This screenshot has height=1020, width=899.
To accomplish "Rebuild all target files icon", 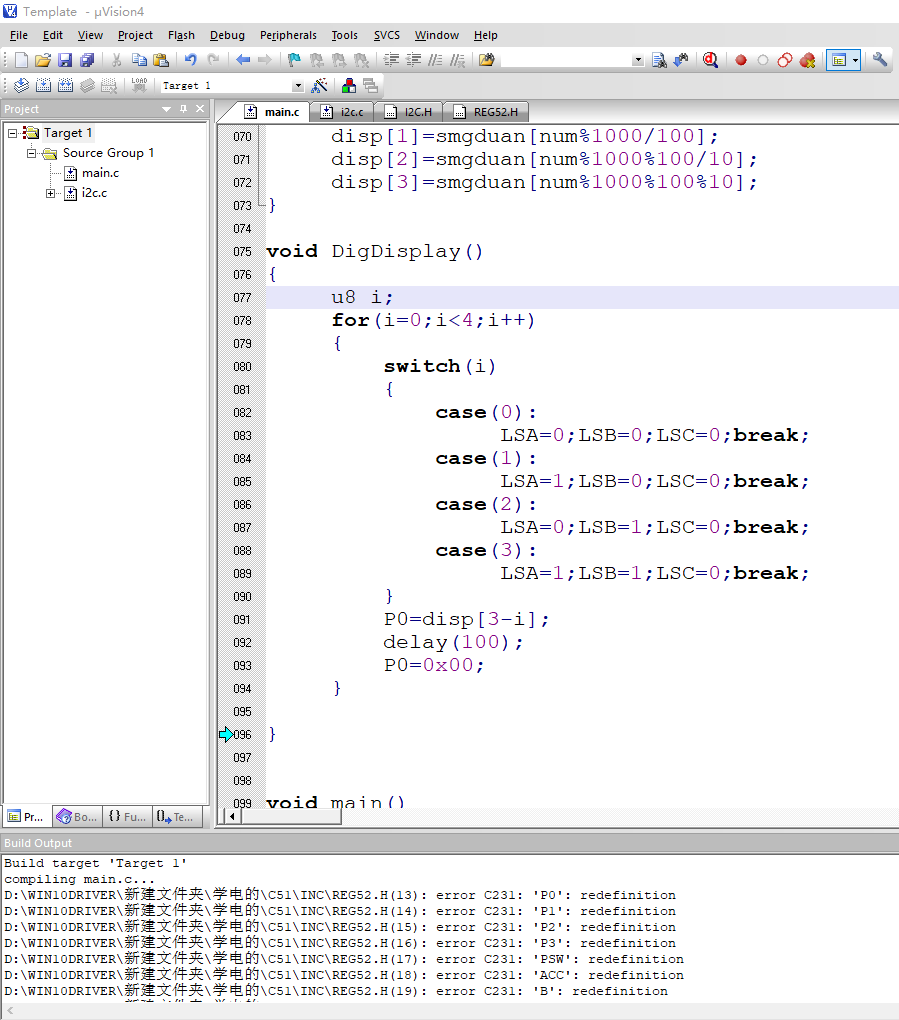I will click(66, 85).
